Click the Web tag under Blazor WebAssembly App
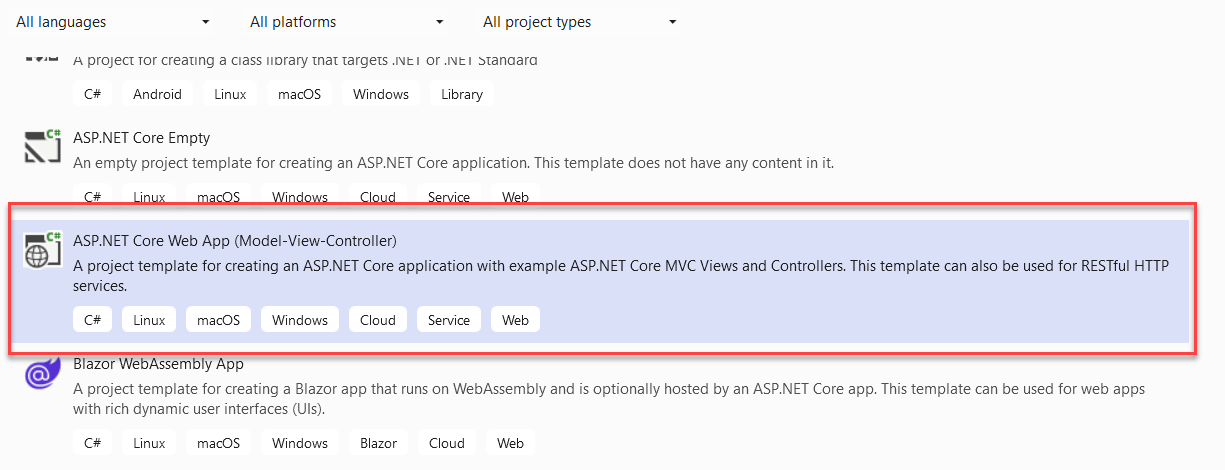1225x470 pixels. click(510, 443)
